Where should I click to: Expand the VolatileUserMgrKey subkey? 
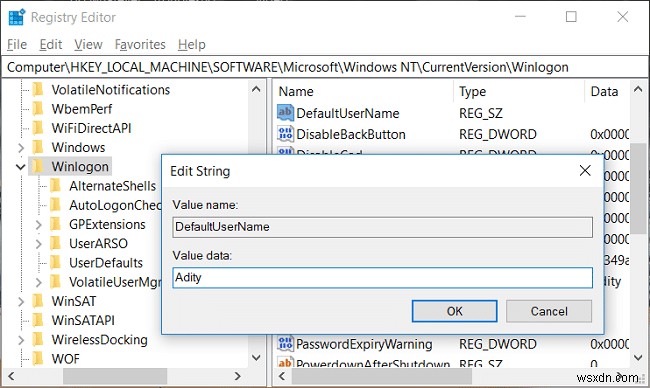39,282
